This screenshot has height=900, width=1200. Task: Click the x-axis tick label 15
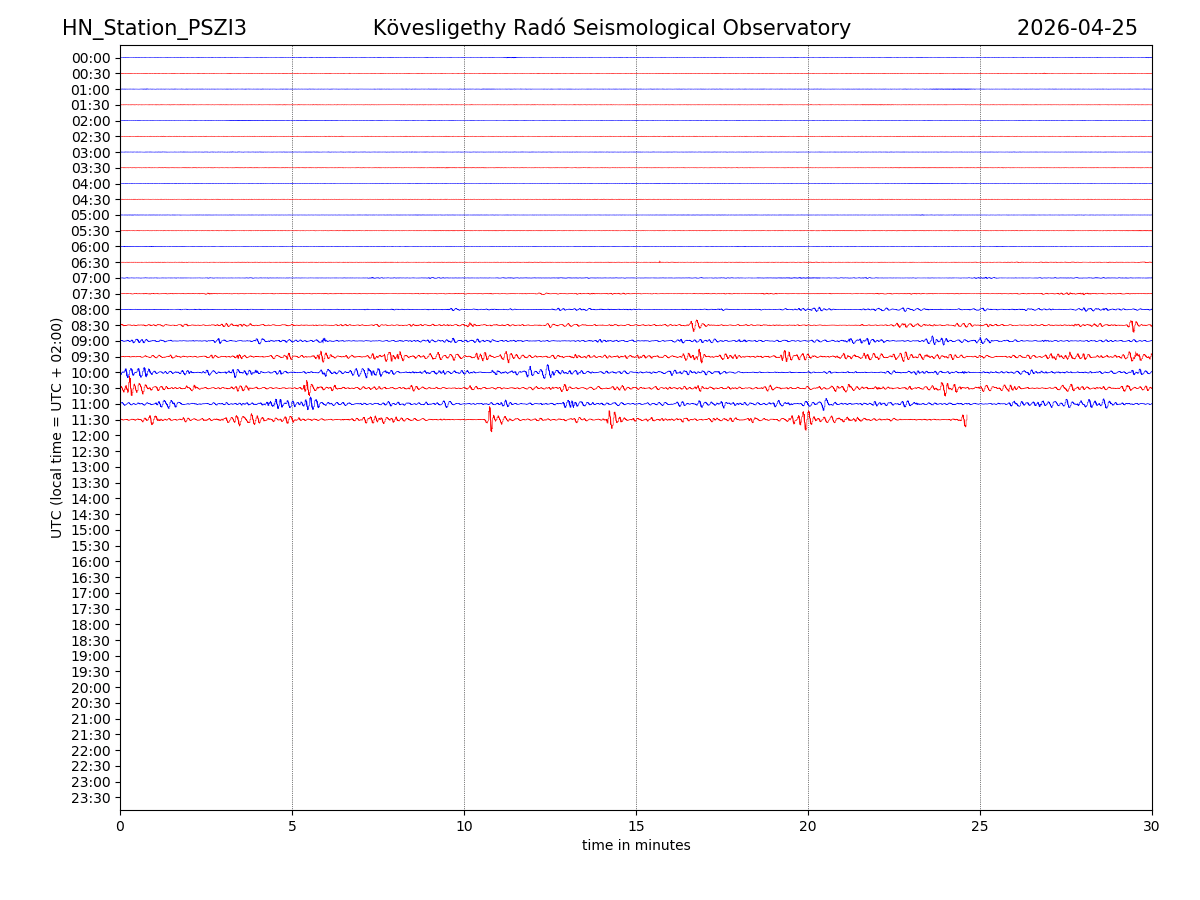(636, 827)
